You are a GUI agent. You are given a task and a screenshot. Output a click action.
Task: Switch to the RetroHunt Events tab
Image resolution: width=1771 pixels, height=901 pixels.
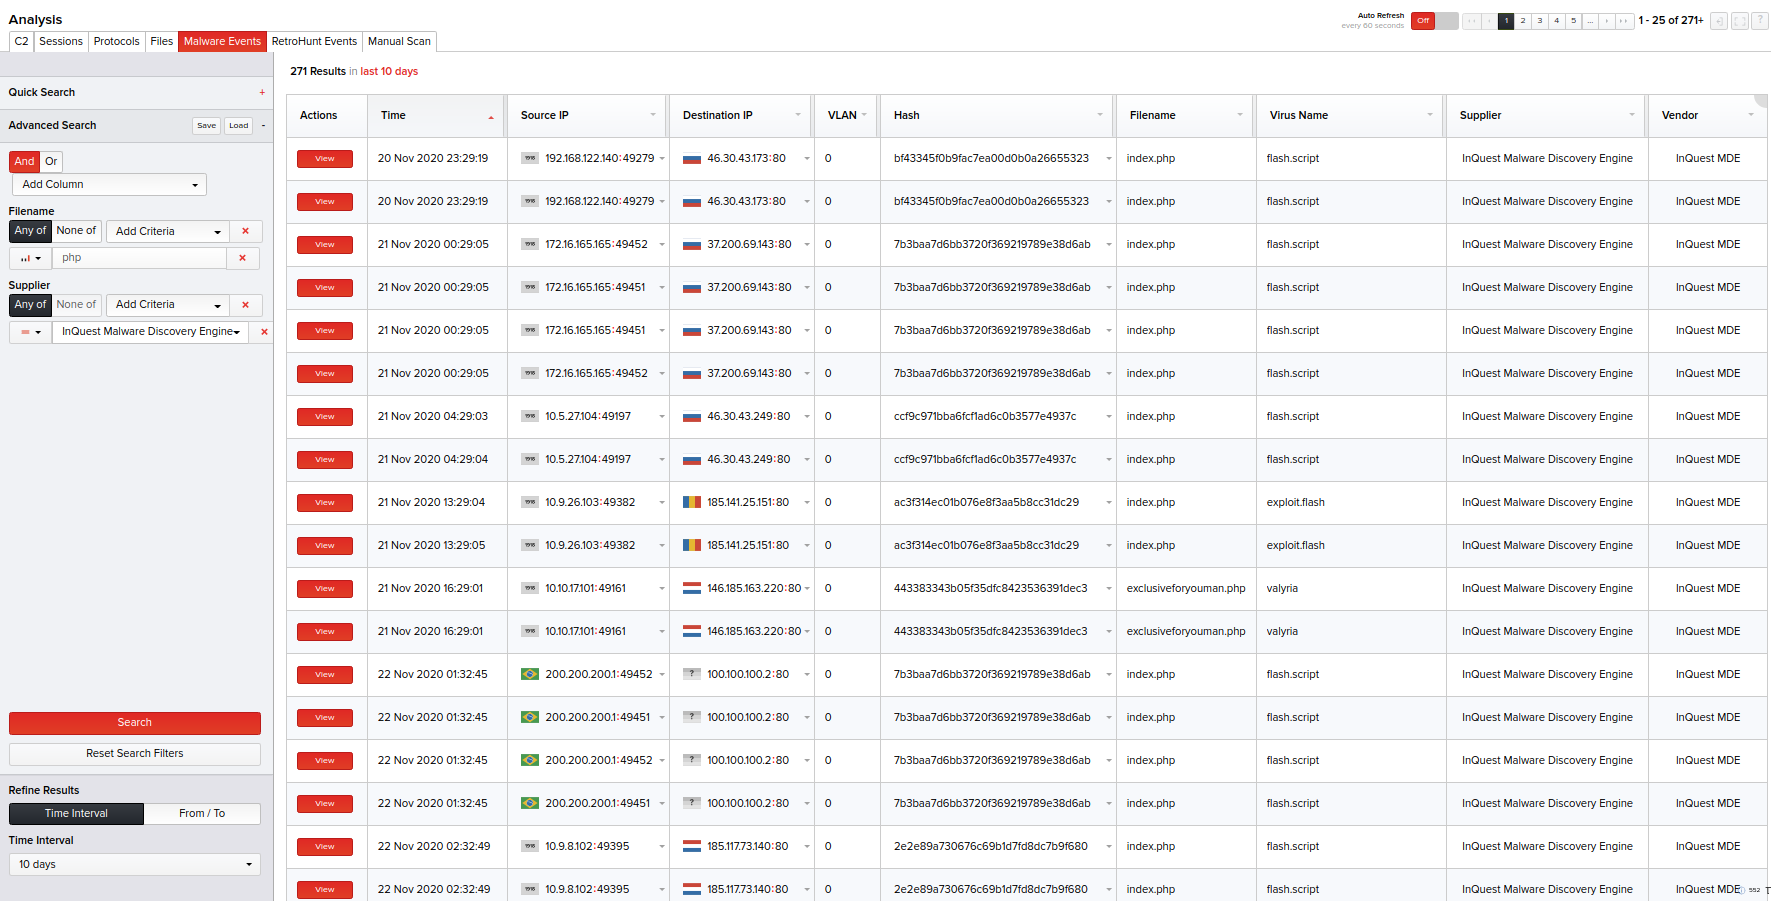314,42
